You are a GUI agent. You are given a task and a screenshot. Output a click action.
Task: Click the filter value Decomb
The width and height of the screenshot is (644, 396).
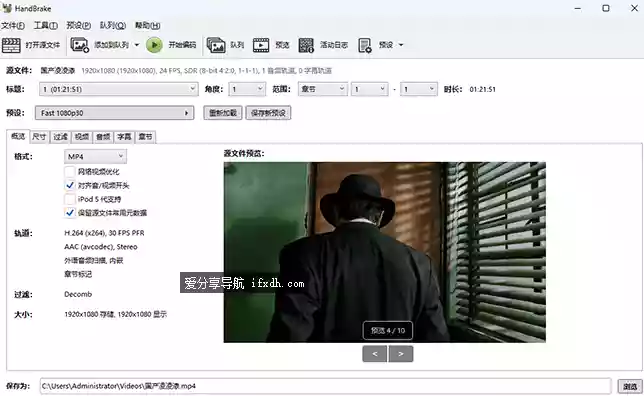coord(78,294)
